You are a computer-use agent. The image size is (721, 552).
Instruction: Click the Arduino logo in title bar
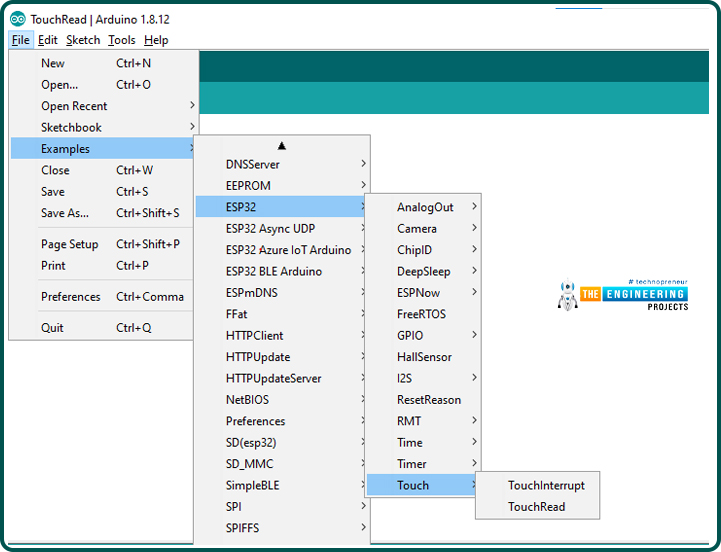18,18
